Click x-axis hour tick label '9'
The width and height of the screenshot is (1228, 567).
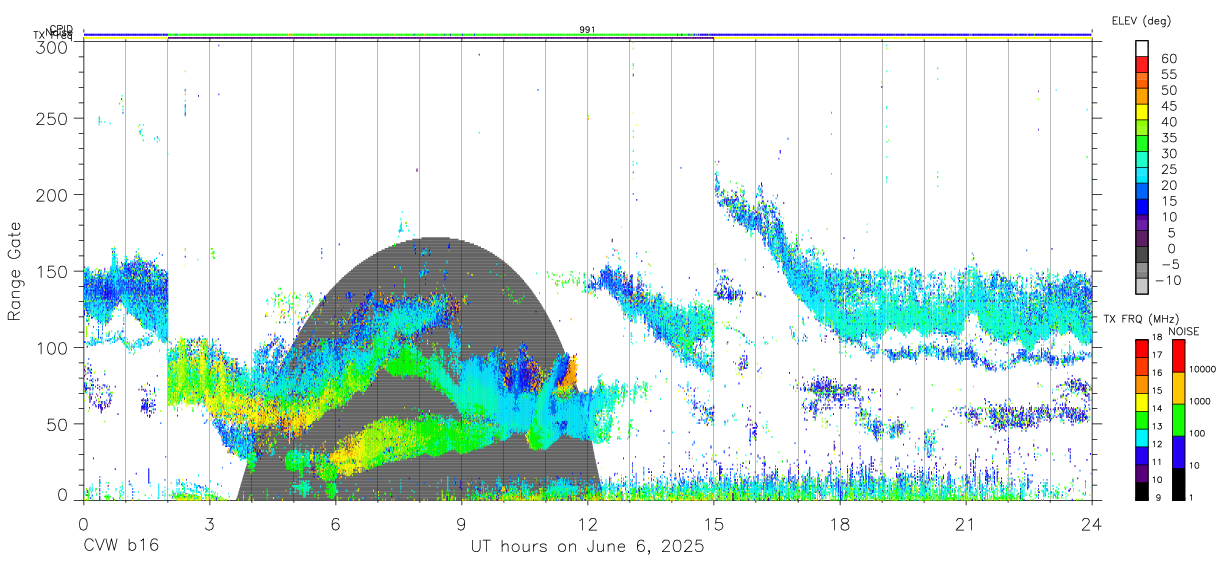click(461, 524)
